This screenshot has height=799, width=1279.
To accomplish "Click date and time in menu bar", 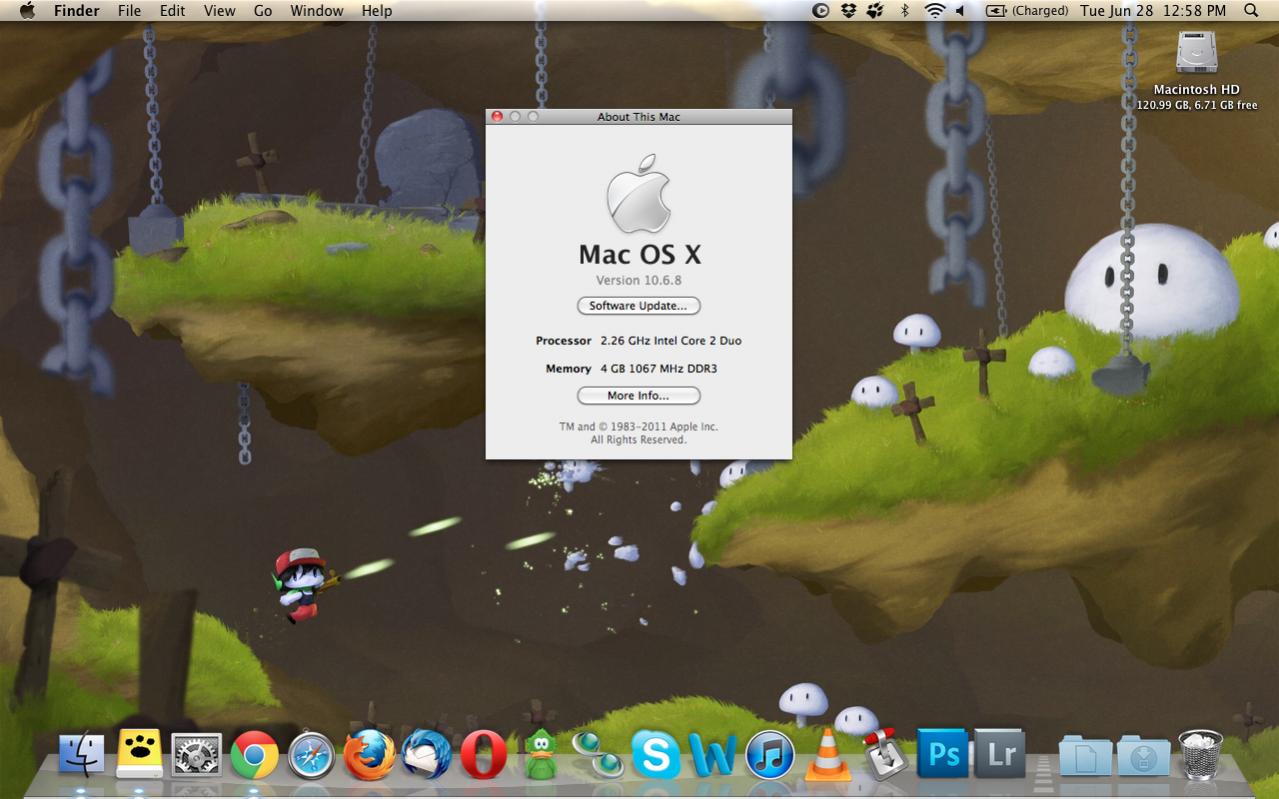I will click(1152, 10).
